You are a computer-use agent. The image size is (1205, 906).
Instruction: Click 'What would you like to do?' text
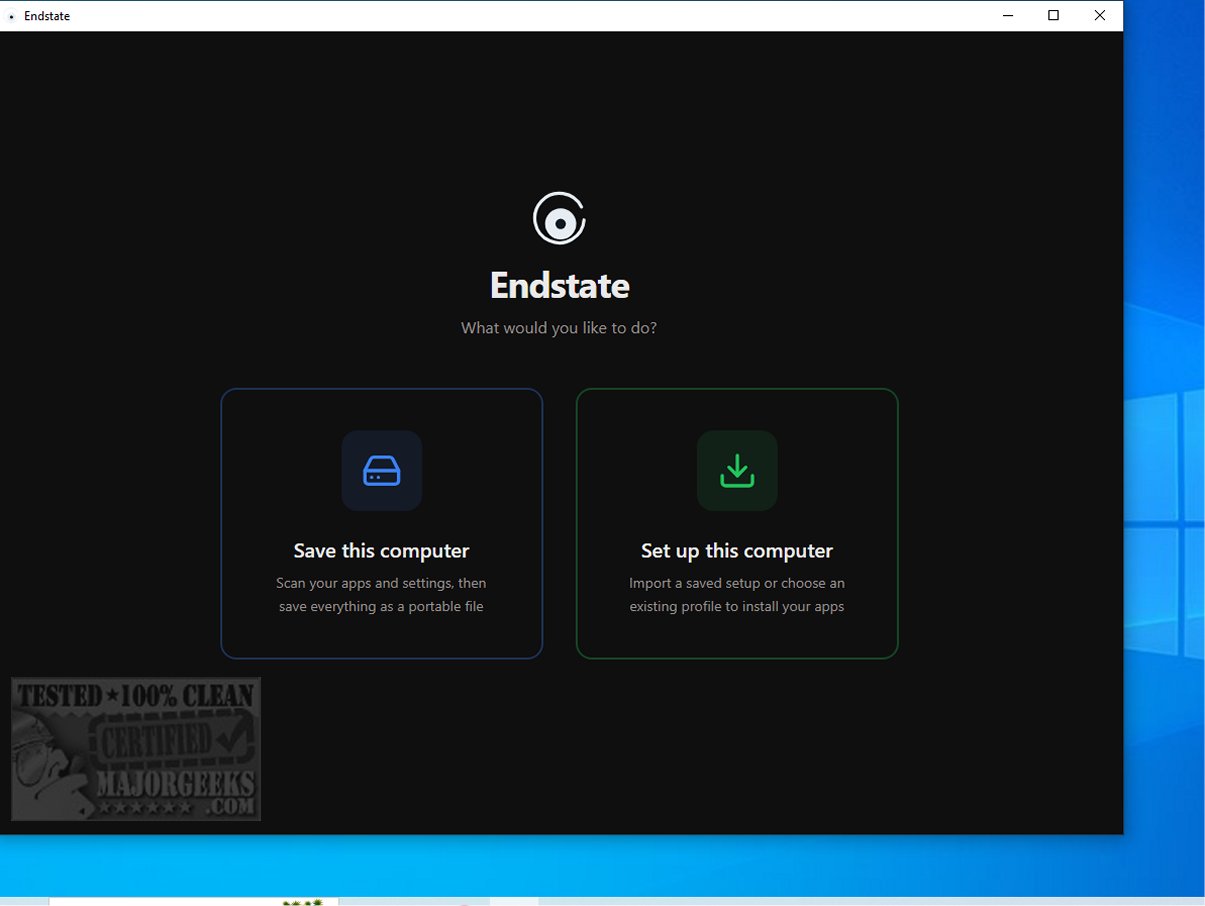click(x=559, y=328)
